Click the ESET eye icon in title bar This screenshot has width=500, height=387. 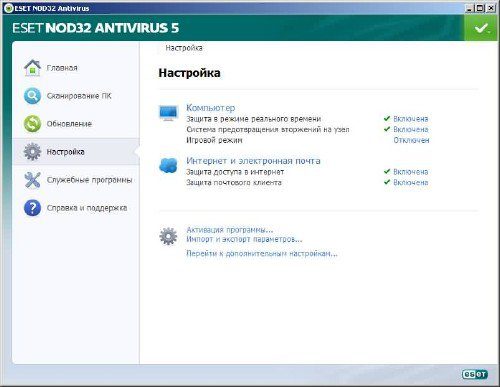9,8
